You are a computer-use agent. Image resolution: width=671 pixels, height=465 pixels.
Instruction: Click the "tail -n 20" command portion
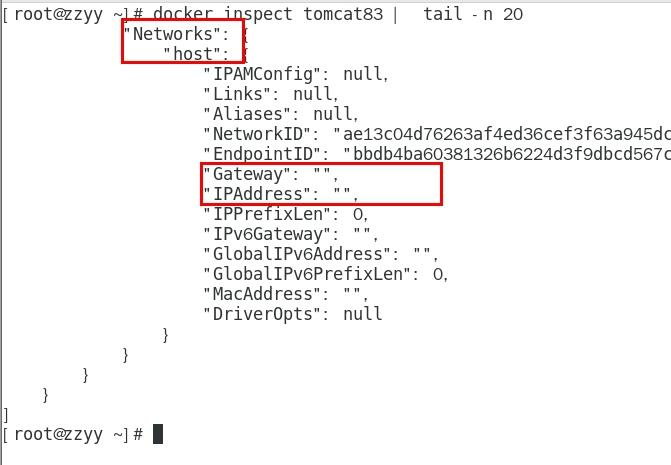pos(473,14)
